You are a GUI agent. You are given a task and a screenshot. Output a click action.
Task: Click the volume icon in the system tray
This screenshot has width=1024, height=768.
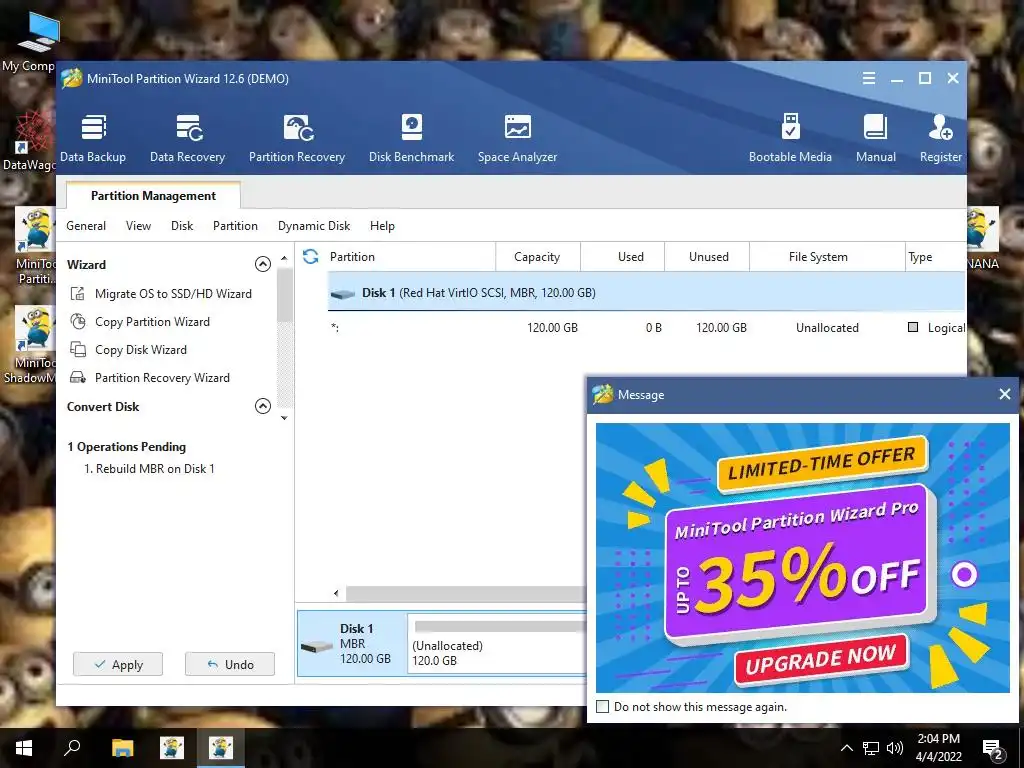[895, 748]
